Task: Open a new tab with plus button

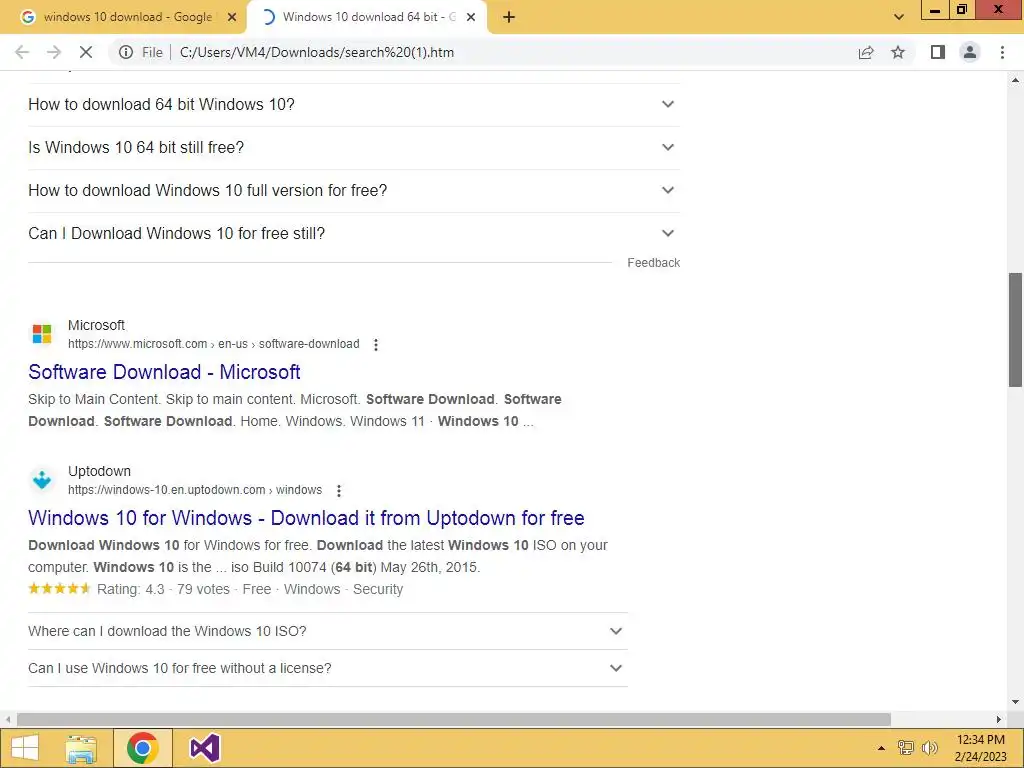Action: click(509, 18)
